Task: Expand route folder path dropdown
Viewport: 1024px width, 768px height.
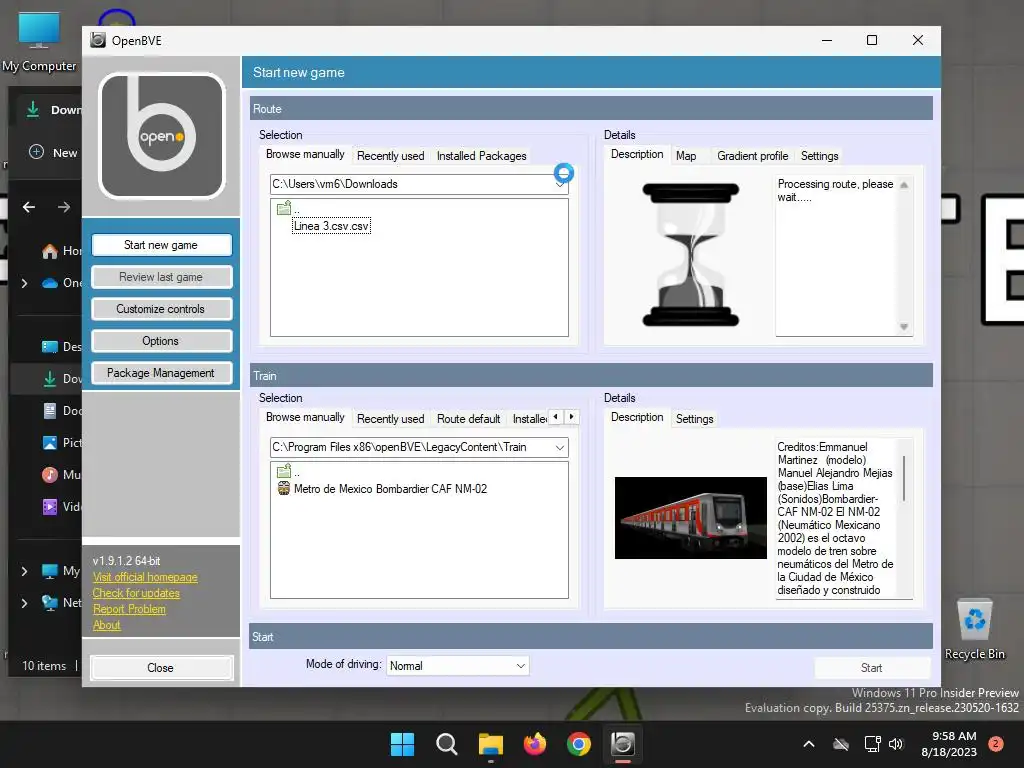Action: coord(560,185)
